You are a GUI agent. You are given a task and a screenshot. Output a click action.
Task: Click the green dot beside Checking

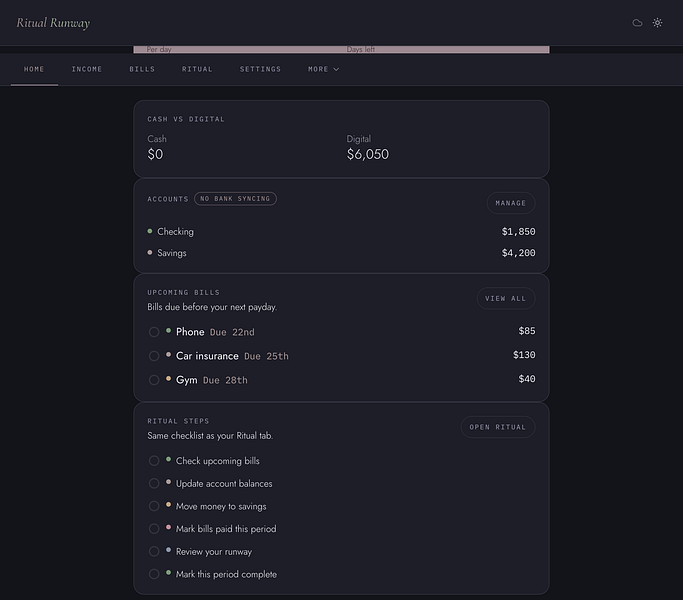tap(150, 231)
